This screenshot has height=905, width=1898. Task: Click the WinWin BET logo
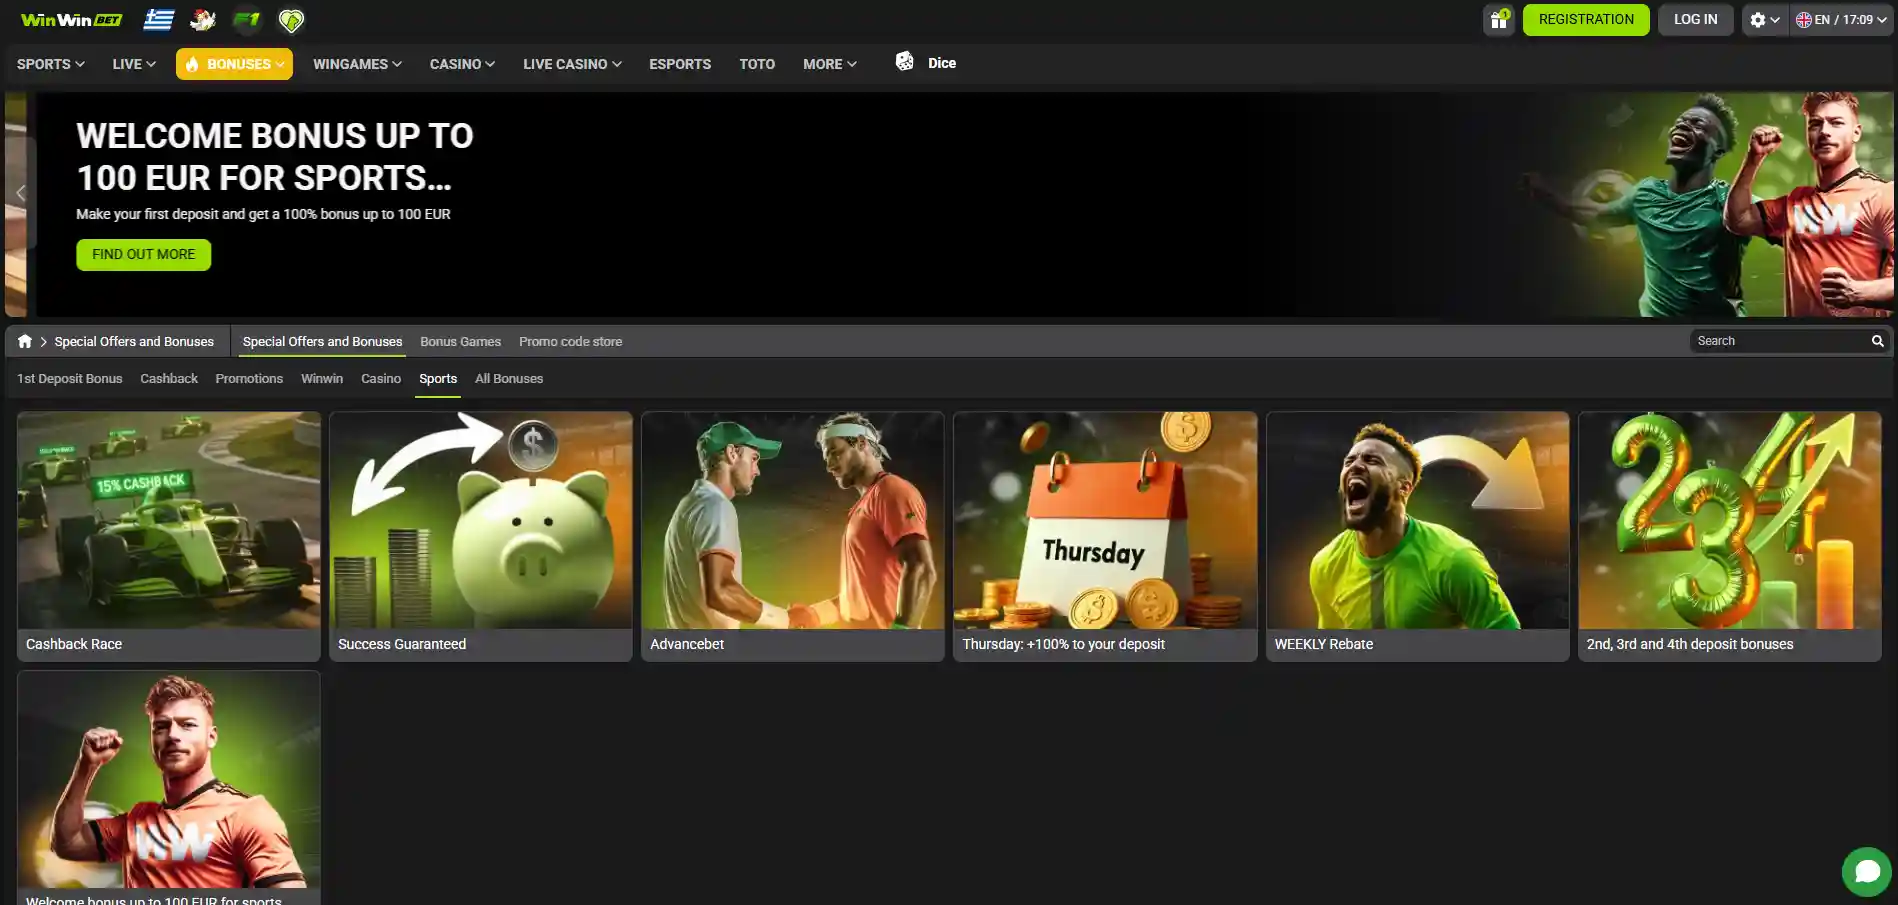(71, 20)
